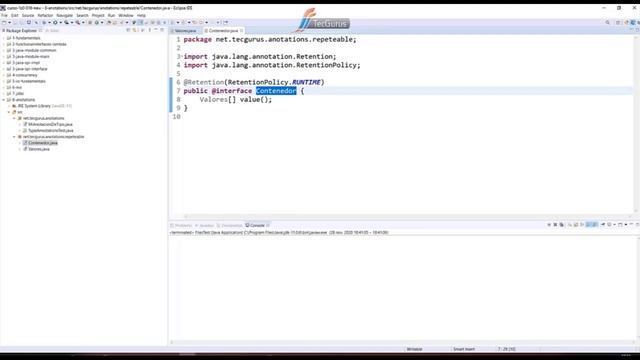
Task: Click Smart Insert in the status bar
Action: coord(464,349)
